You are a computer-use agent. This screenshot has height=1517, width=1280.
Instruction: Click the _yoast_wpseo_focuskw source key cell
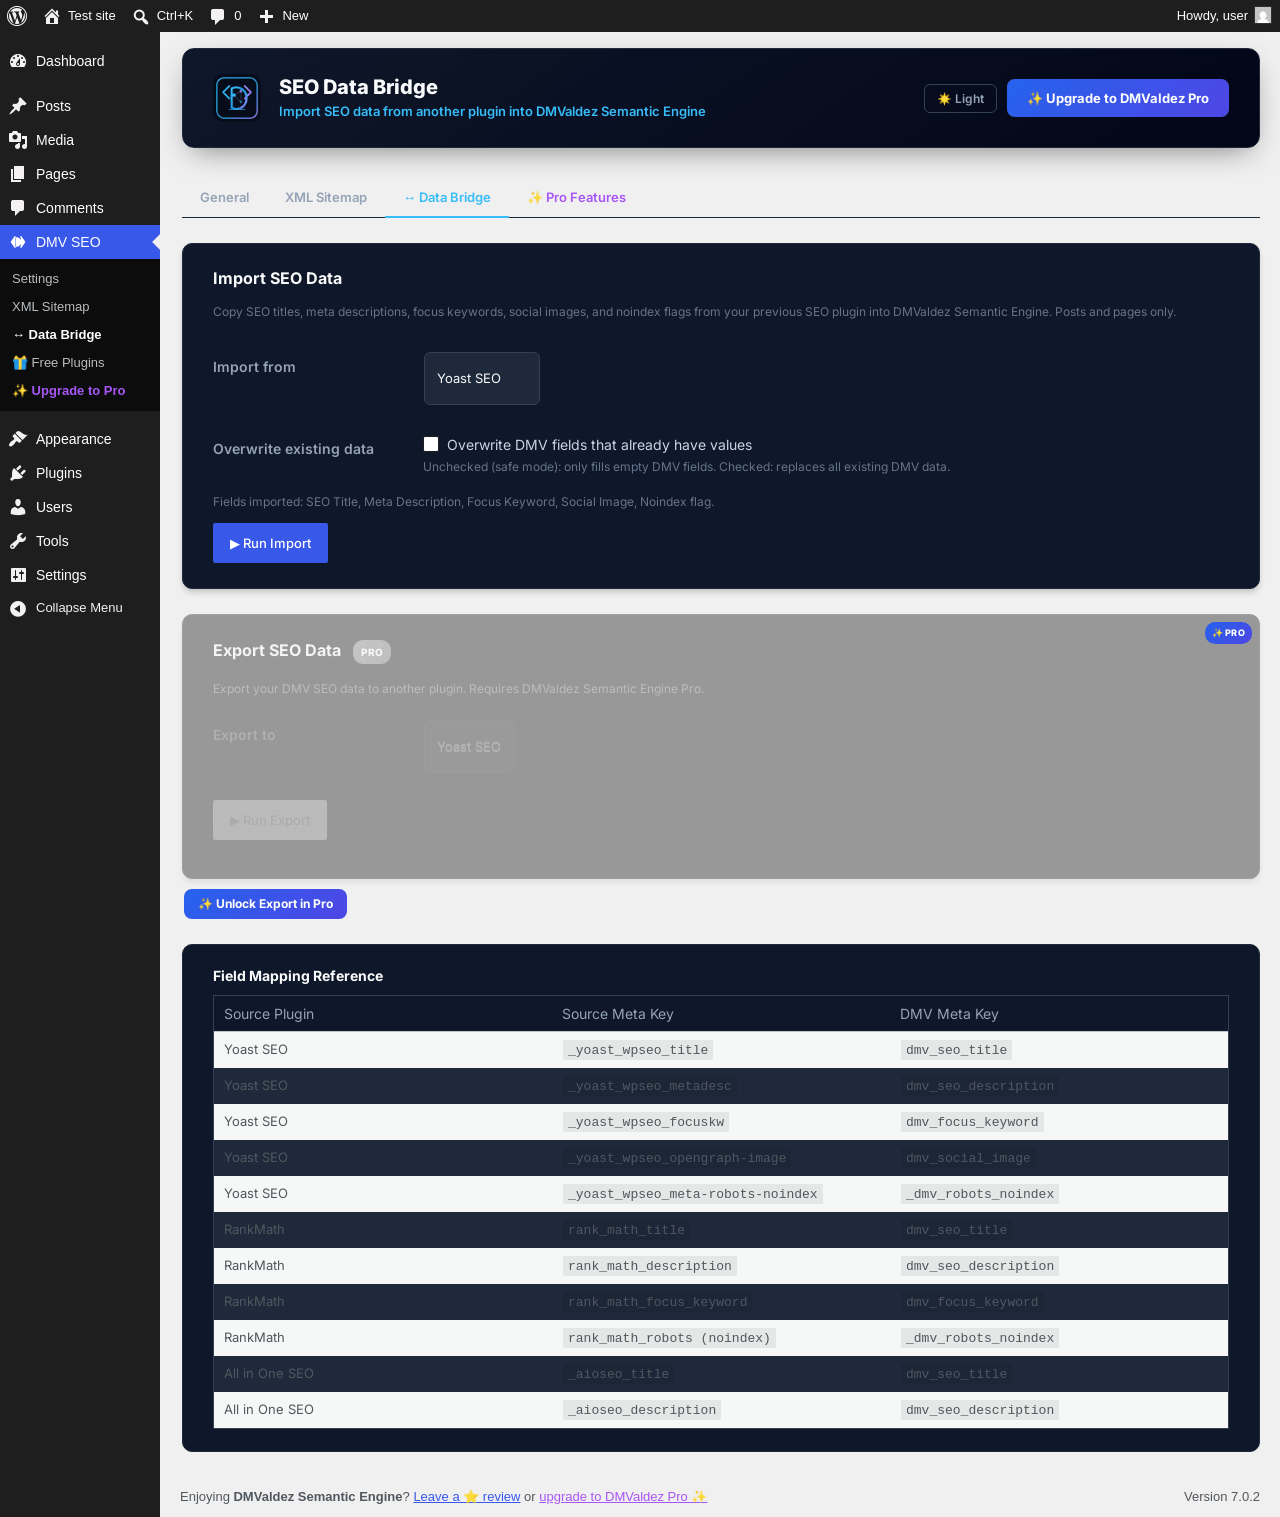tap(646, 1122)
